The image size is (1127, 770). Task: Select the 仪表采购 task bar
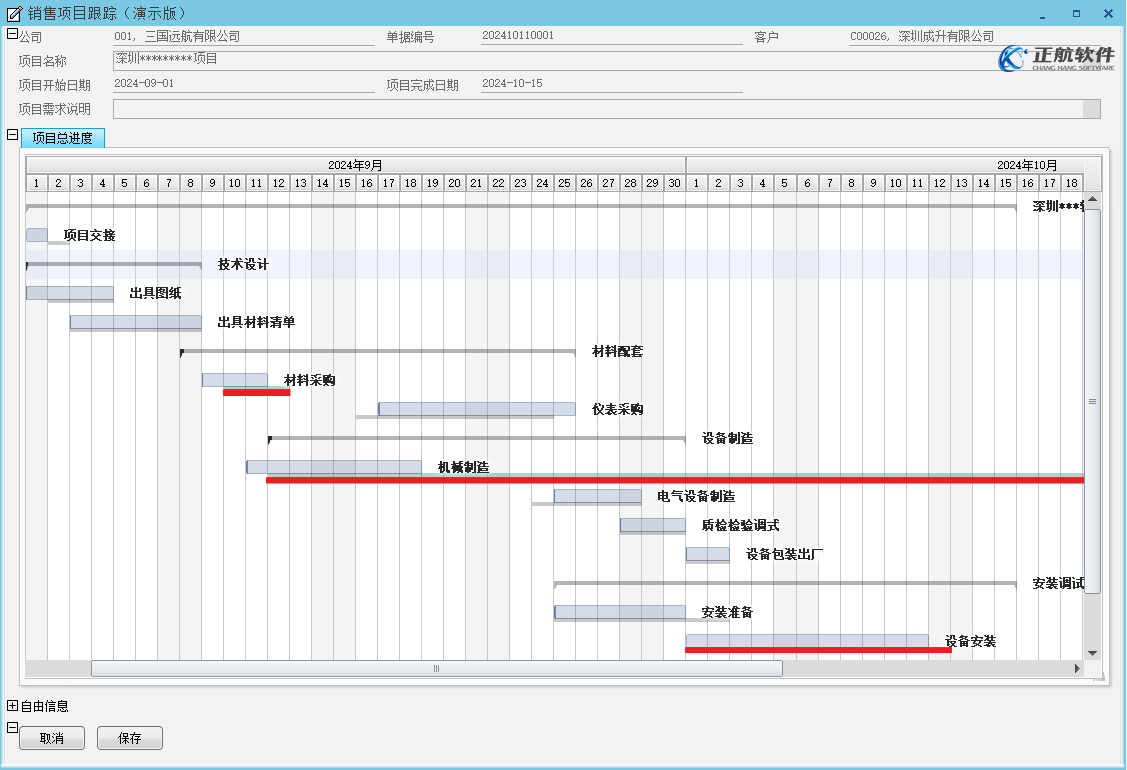[477, 409]
